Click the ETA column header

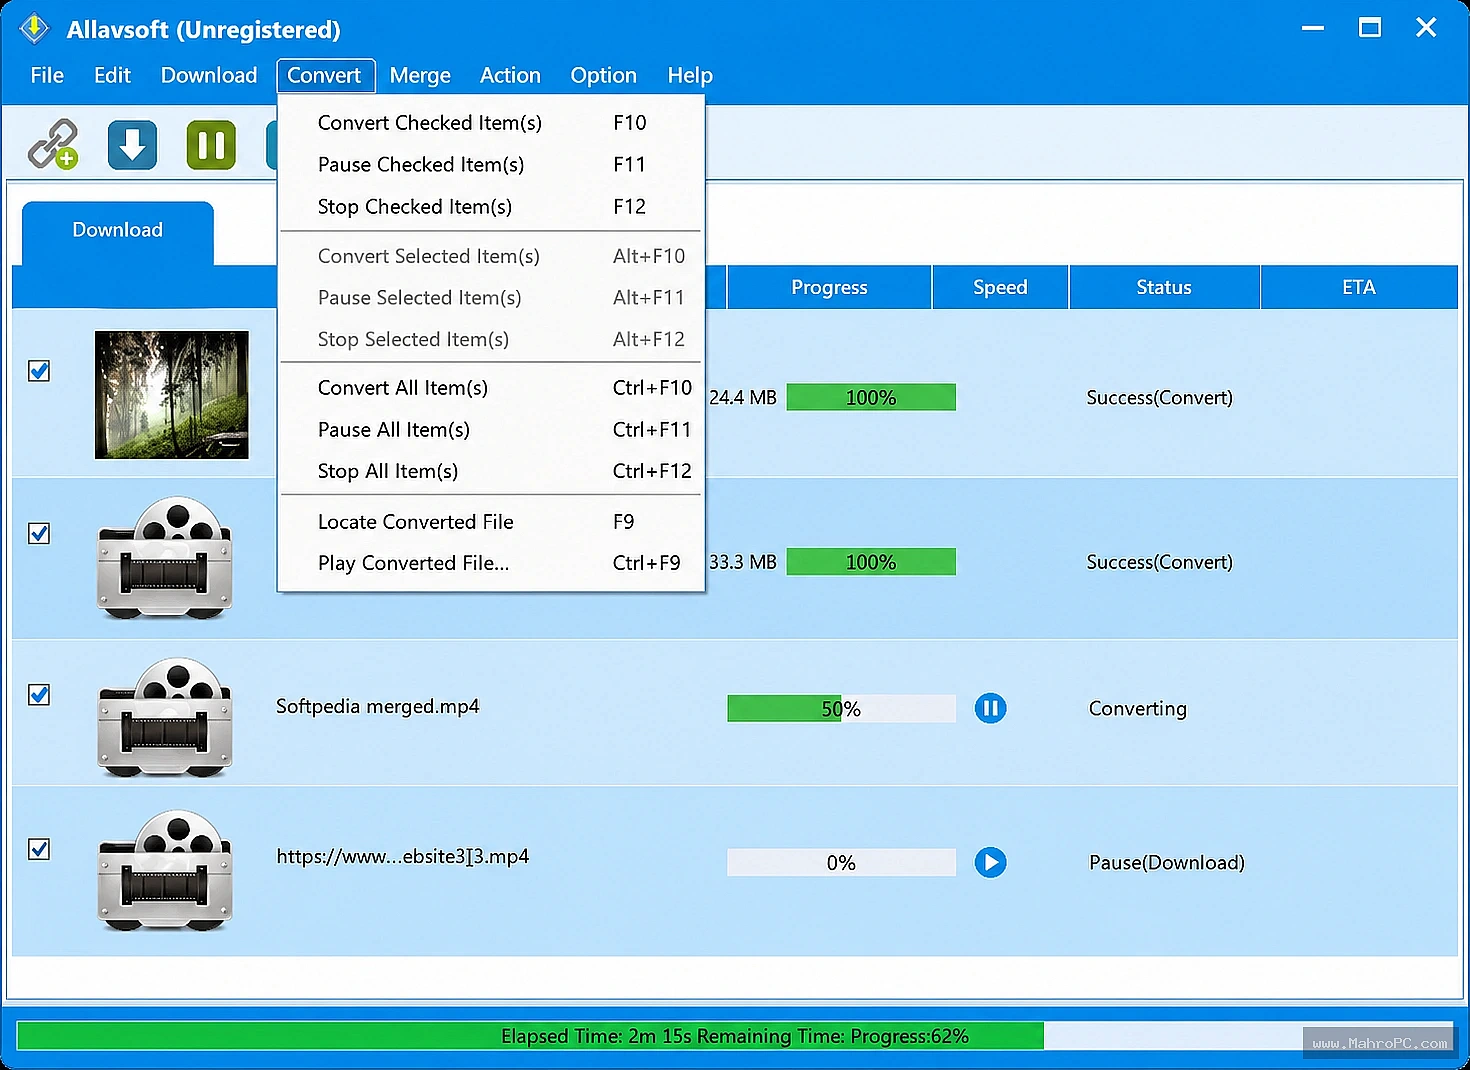tap(1359, 287)
